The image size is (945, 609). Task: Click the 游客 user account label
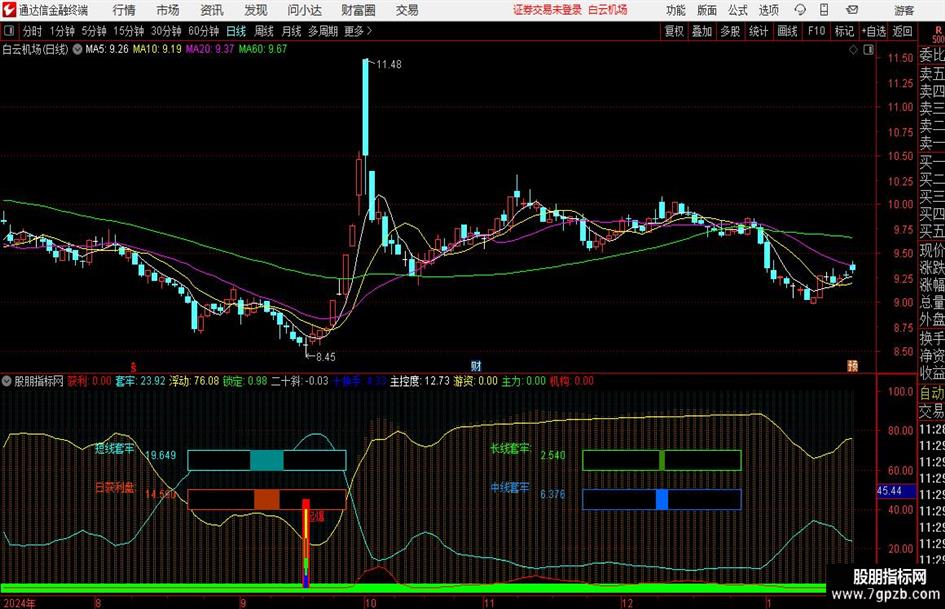click(x=904, y=10)
